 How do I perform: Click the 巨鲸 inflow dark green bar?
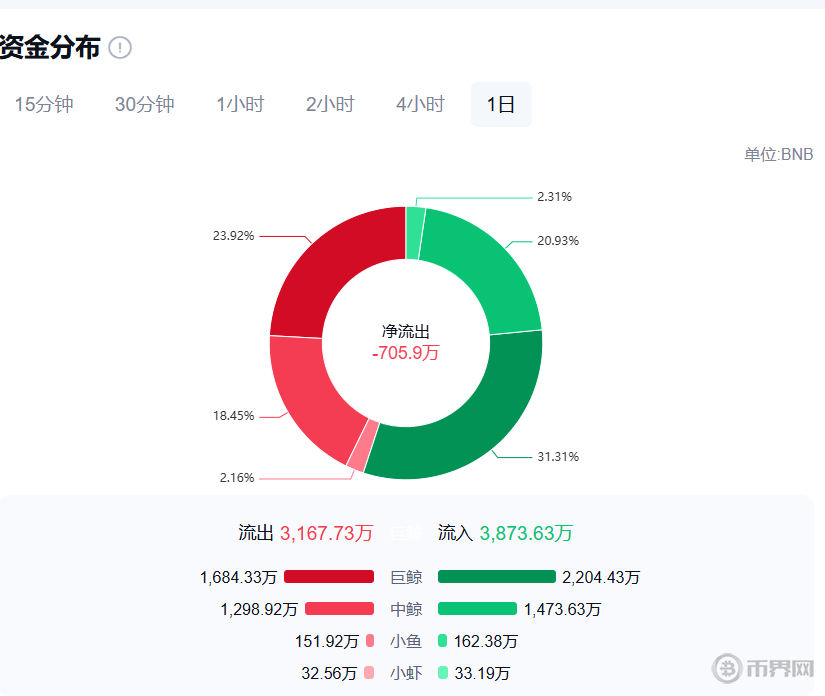(x=497, y=577)
